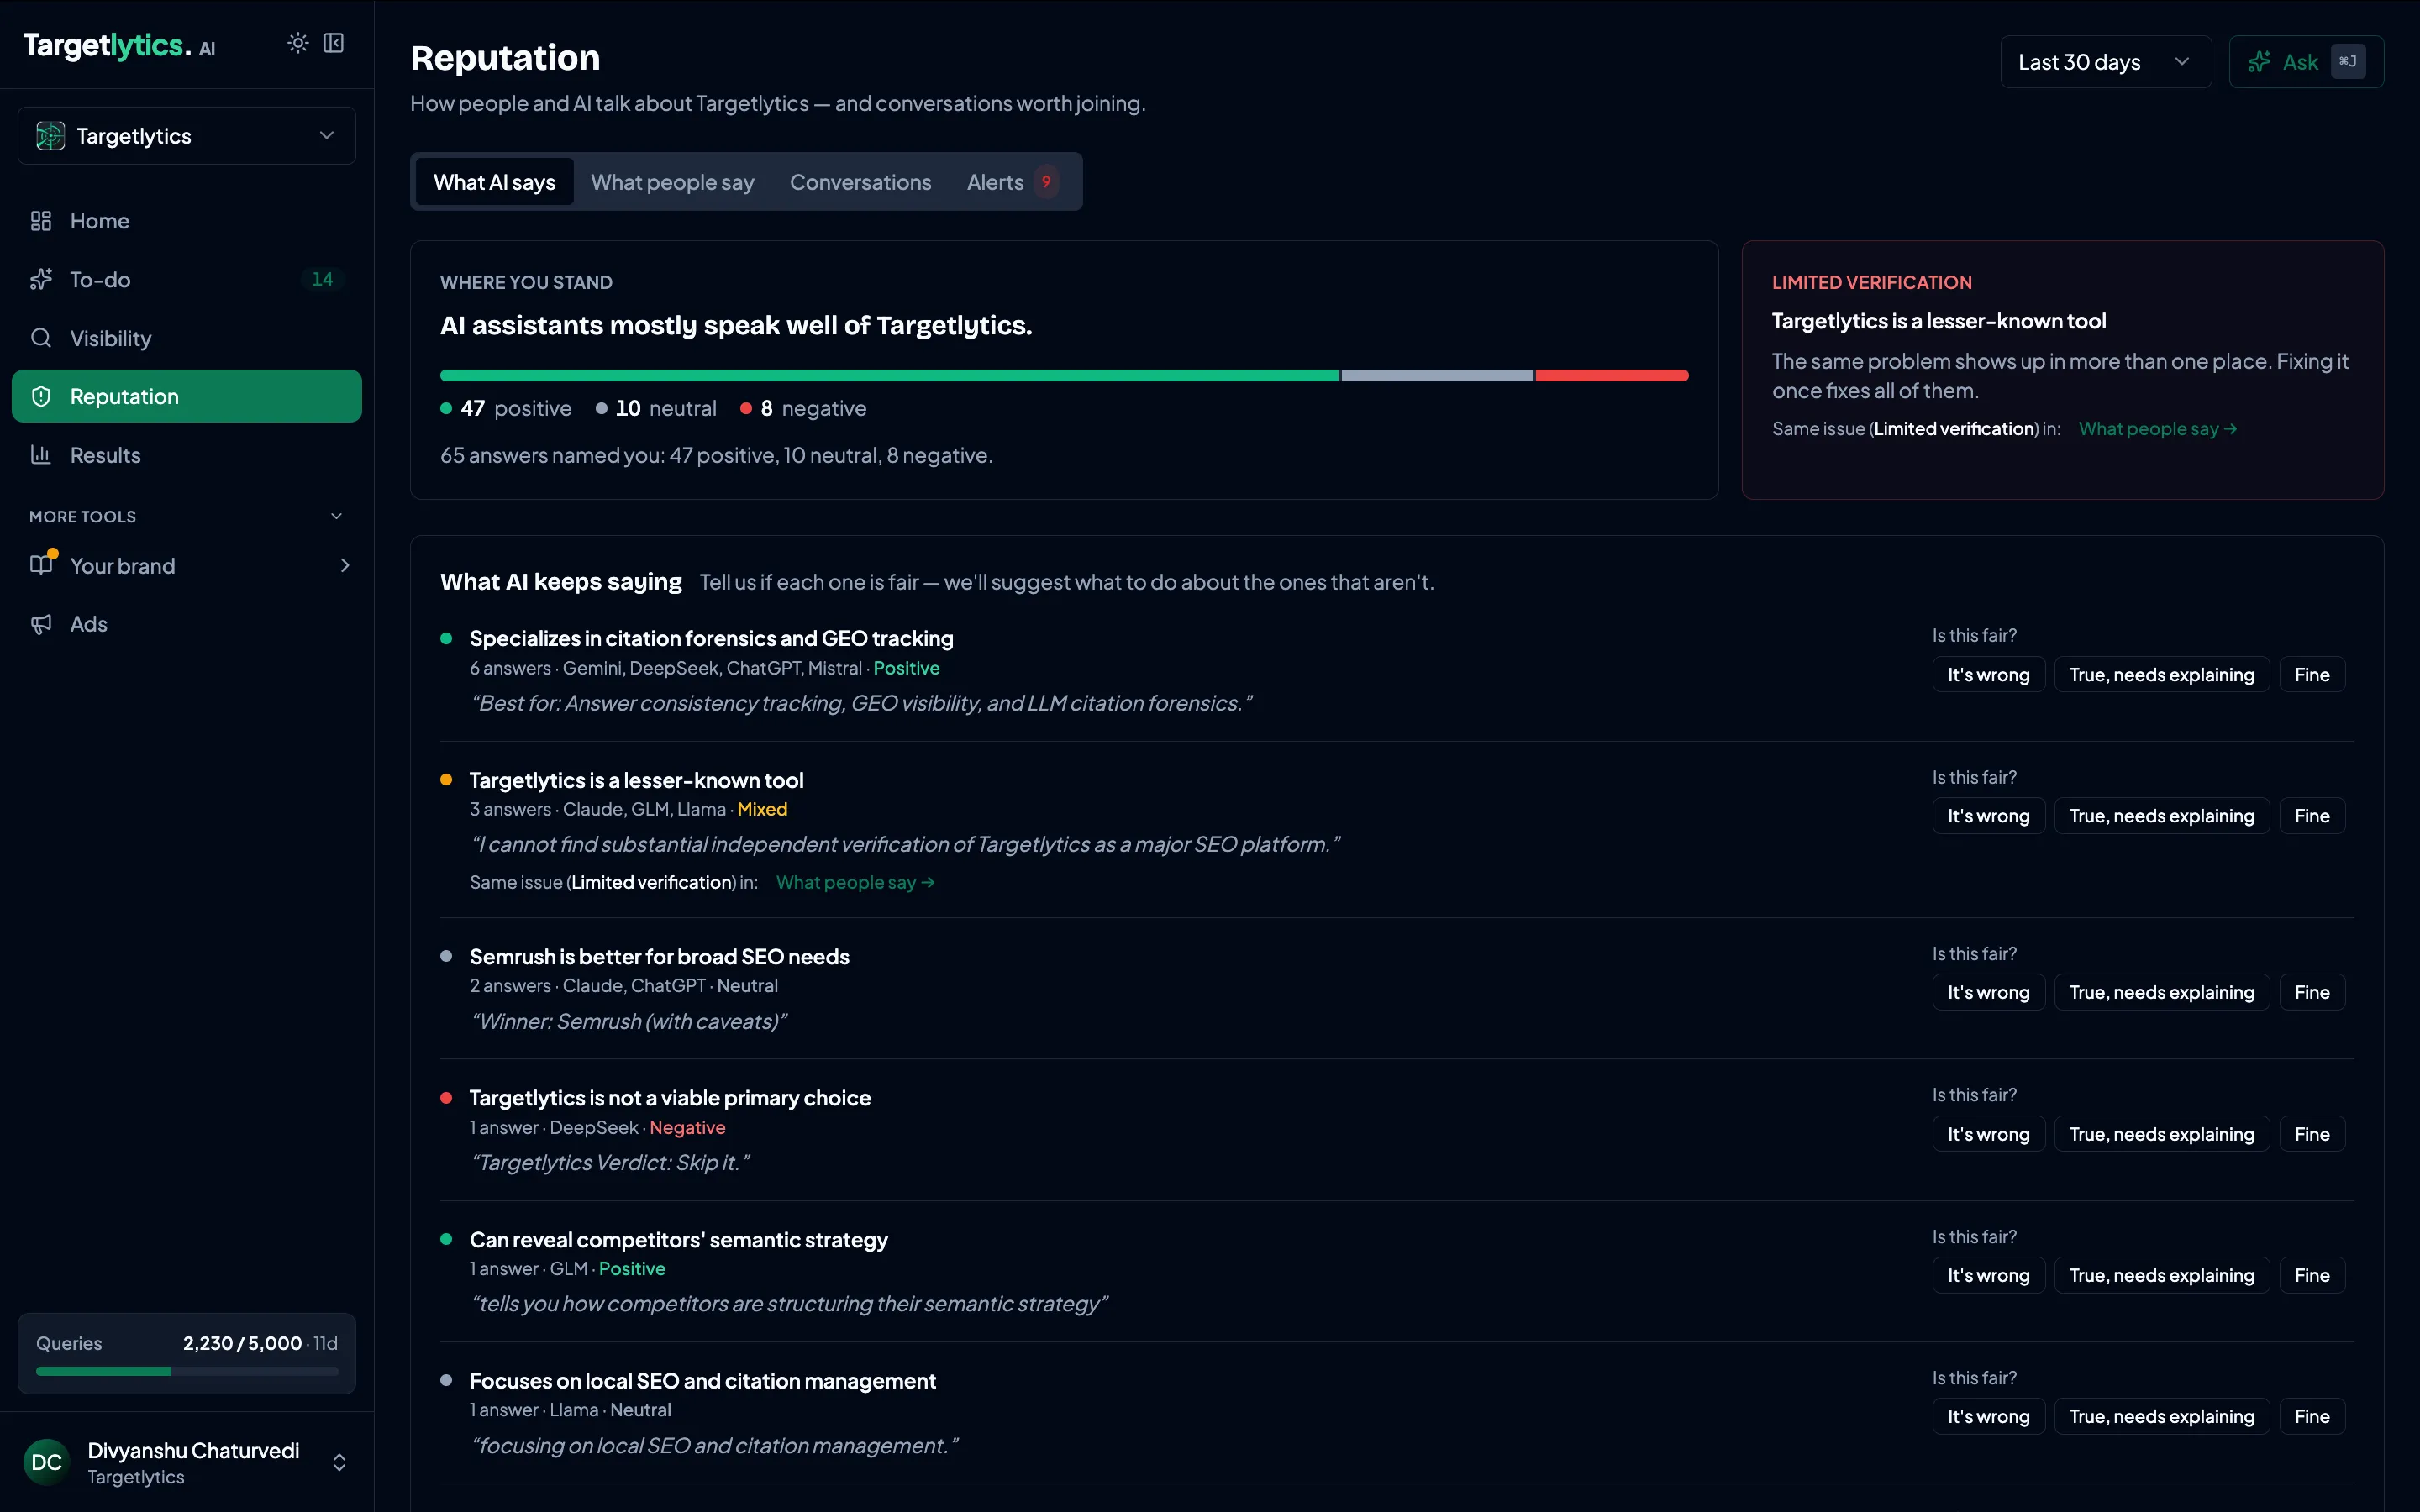Screen dimensions: 2420x1512
Task: Click the Your brand book icon
Action: point(41,565)
